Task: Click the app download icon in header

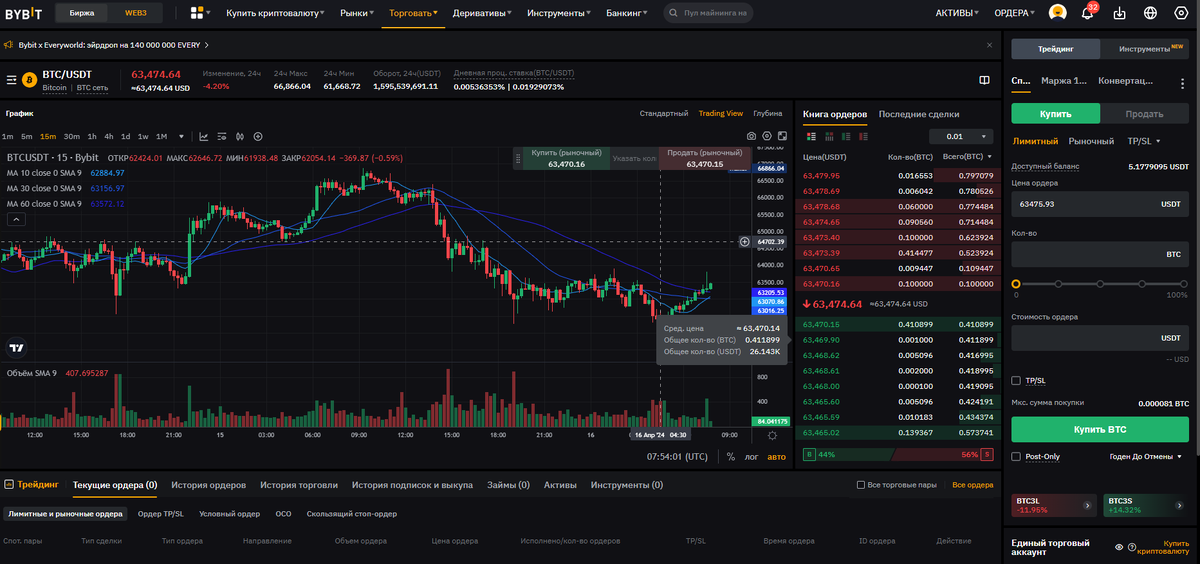Action: [1119, 13]
